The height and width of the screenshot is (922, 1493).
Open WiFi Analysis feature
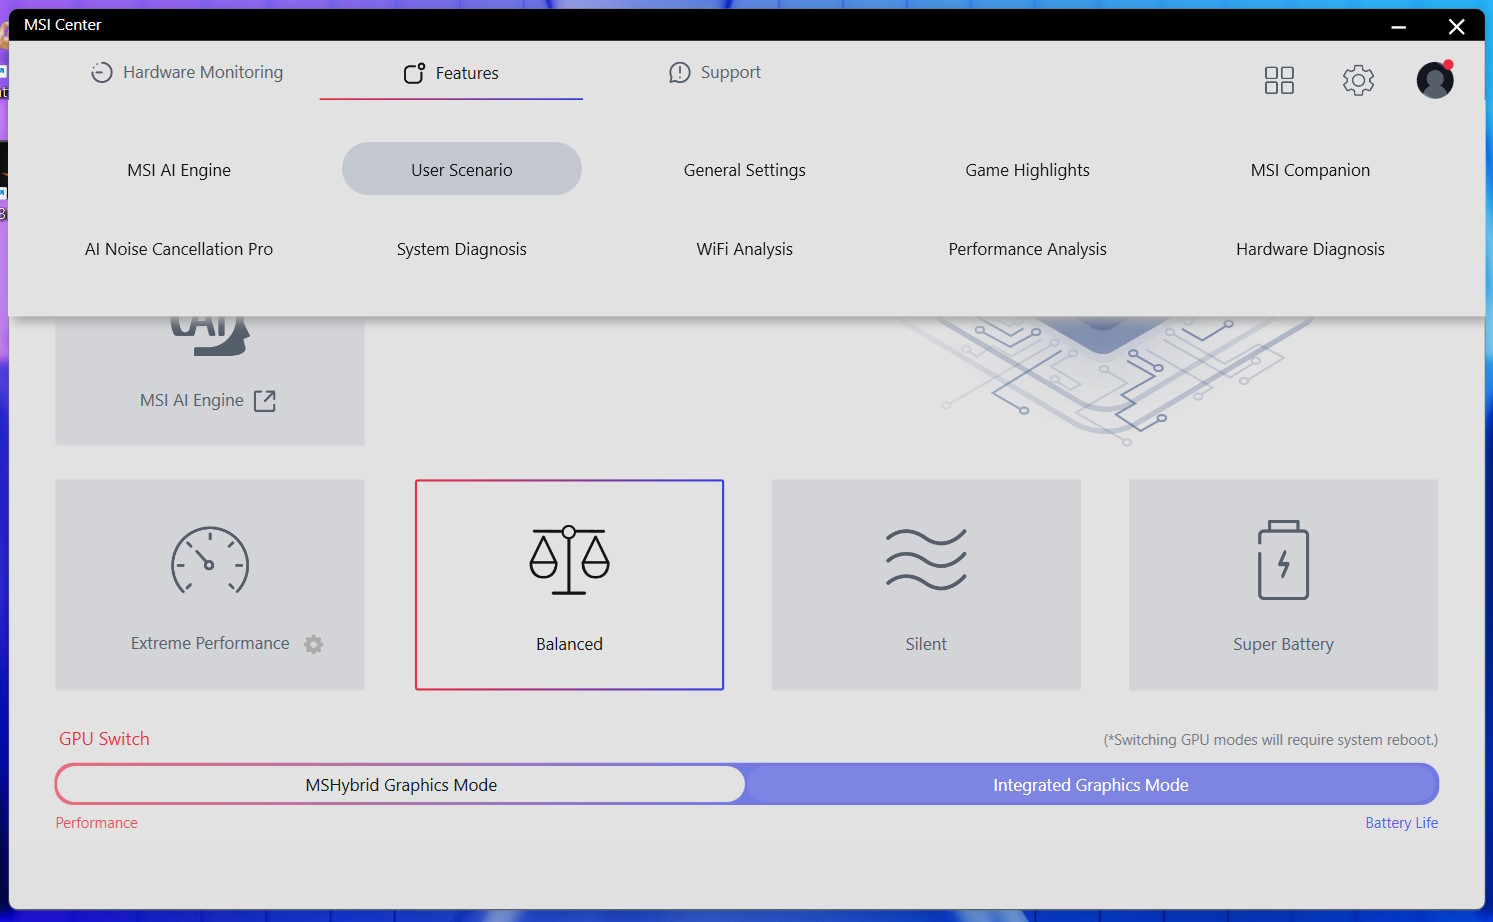[745, 249]
